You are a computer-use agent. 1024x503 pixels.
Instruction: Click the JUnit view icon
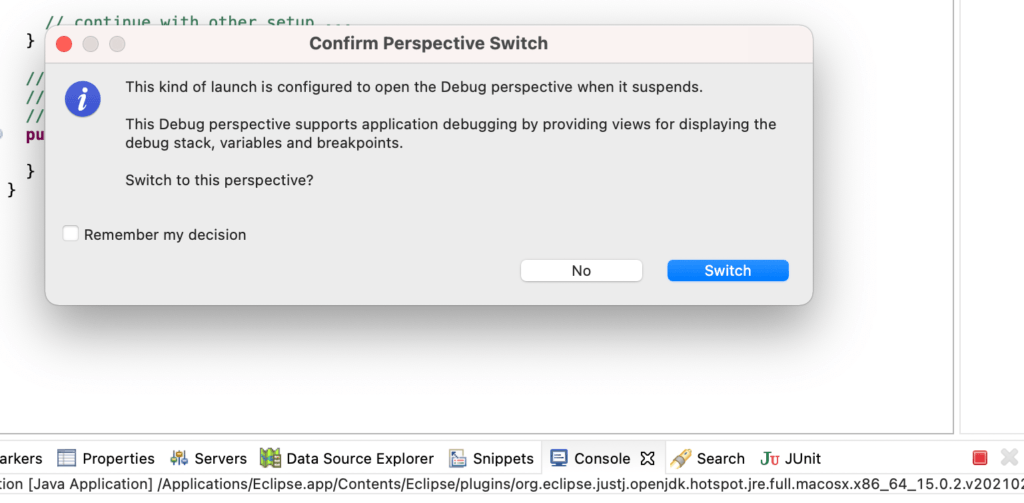tap(770, 458)
